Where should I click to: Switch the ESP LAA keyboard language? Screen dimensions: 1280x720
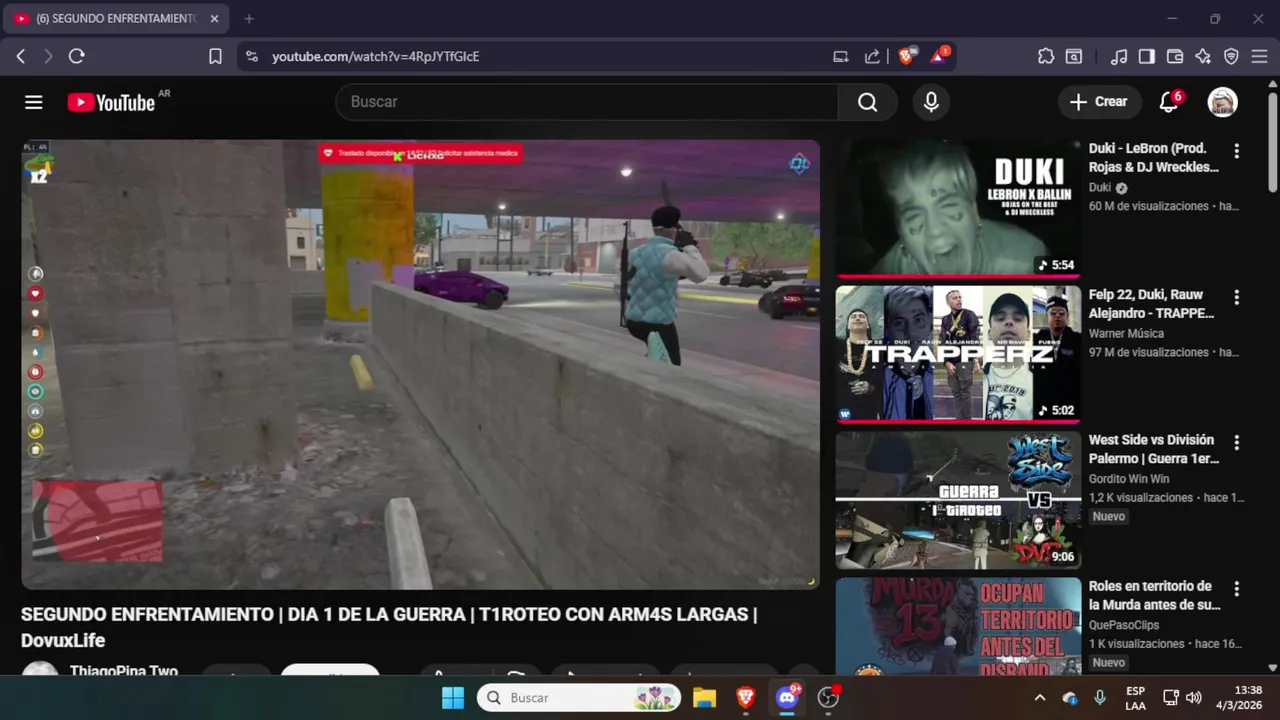tap(1135, 698)
